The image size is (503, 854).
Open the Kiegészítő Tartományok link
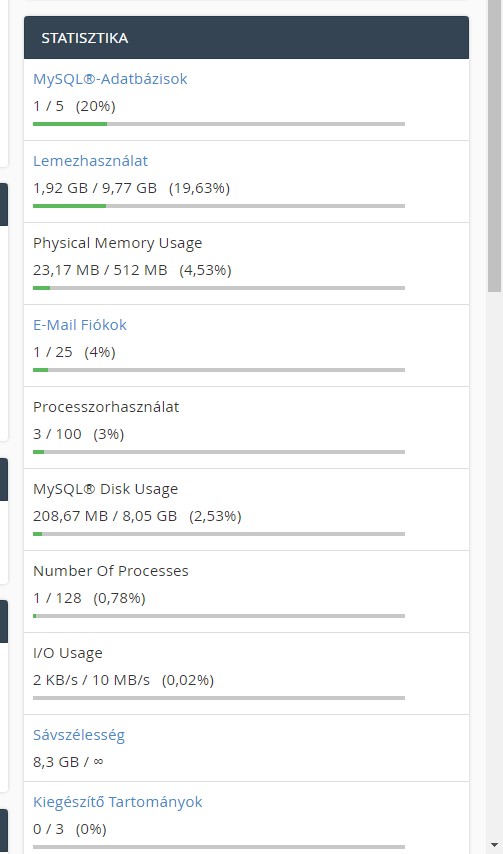pyautogui.click(x=118, y=802)
